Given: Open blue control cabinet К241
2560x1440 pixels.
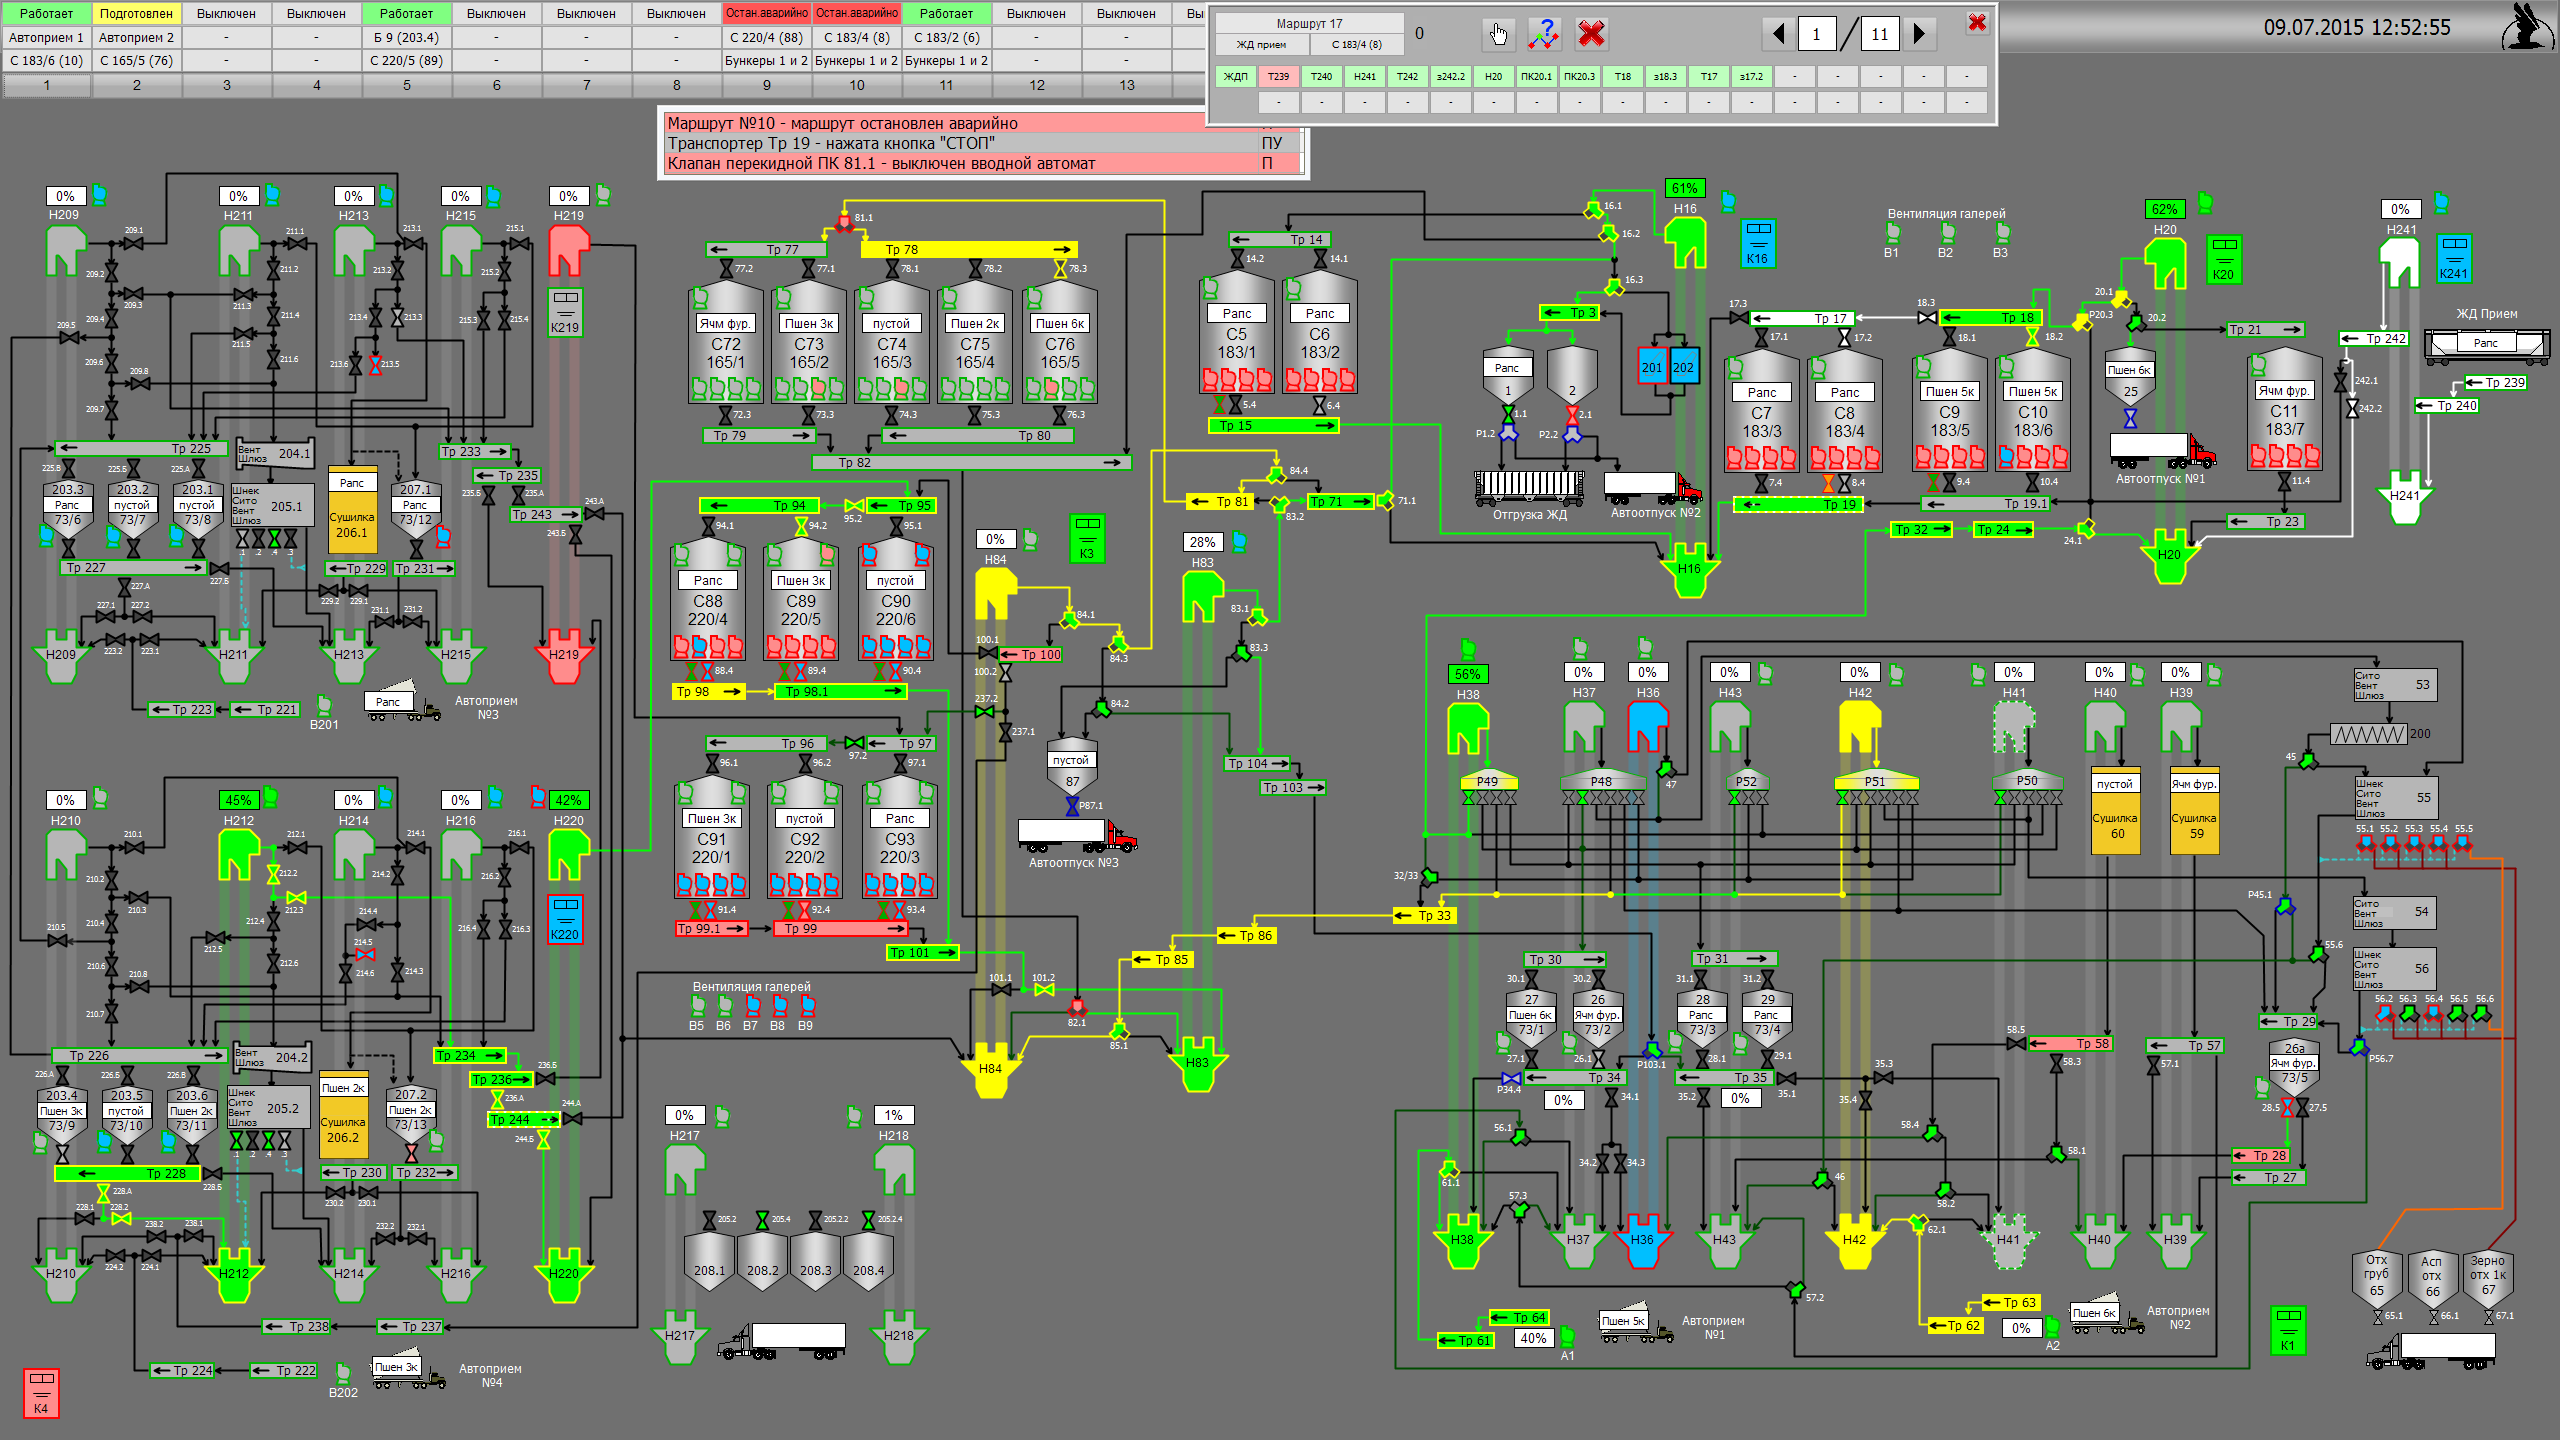Looking at the screenshot, I should [2453, 258].
